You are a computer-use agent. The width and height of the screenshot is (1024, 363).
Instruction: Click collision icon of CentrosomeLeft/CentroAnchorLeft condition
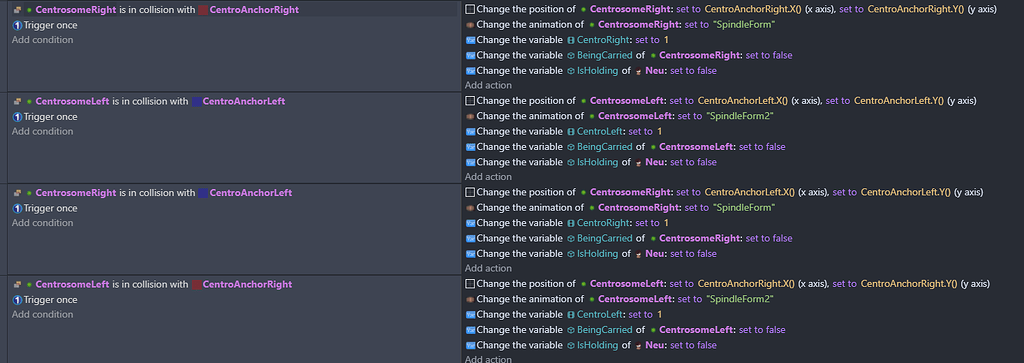tap(18, 101)
